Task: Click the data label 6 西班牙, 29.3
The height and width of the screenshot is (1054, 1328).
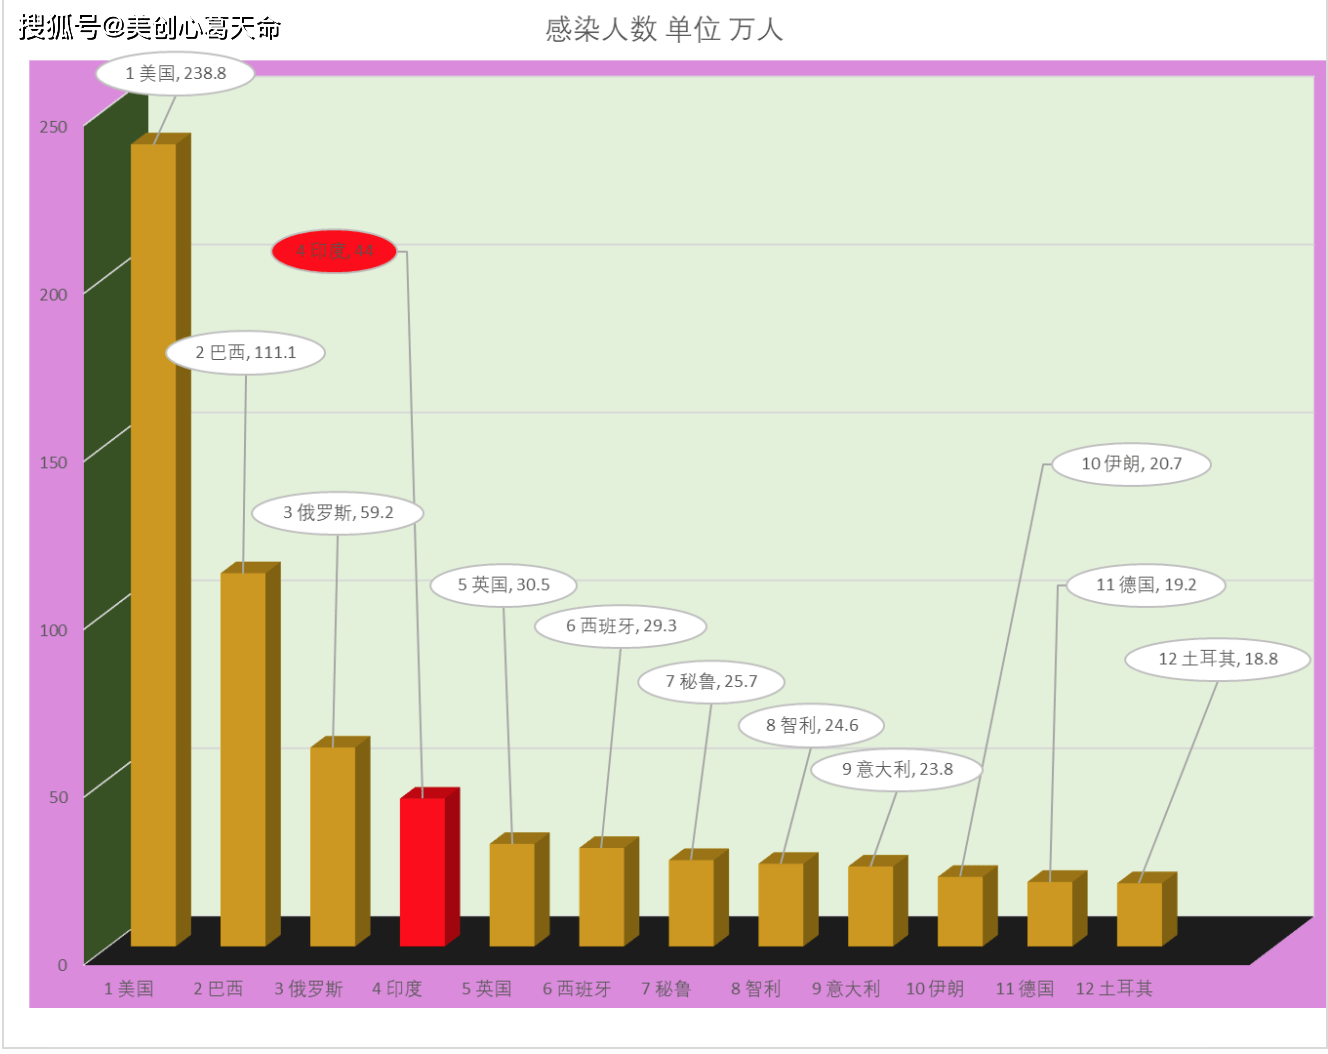Action: pos(621,626)
